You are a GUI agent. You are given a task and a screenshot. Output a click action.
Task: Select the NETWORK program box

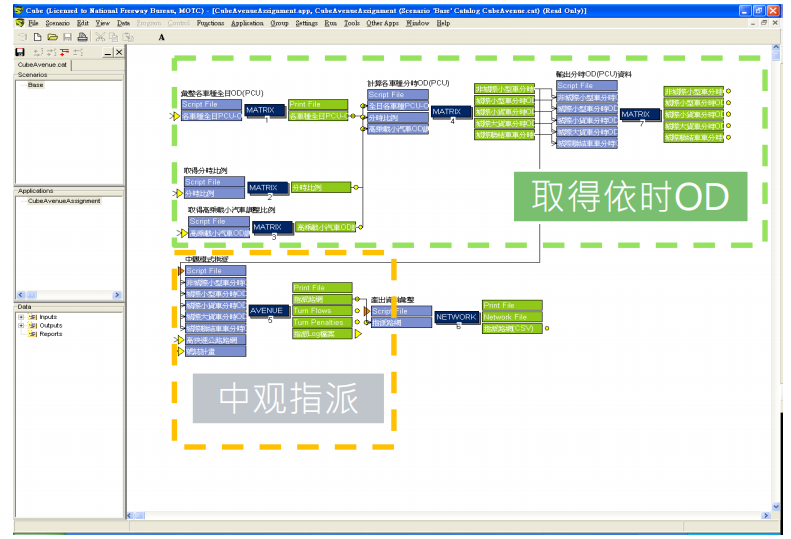(x=456, y=317)
